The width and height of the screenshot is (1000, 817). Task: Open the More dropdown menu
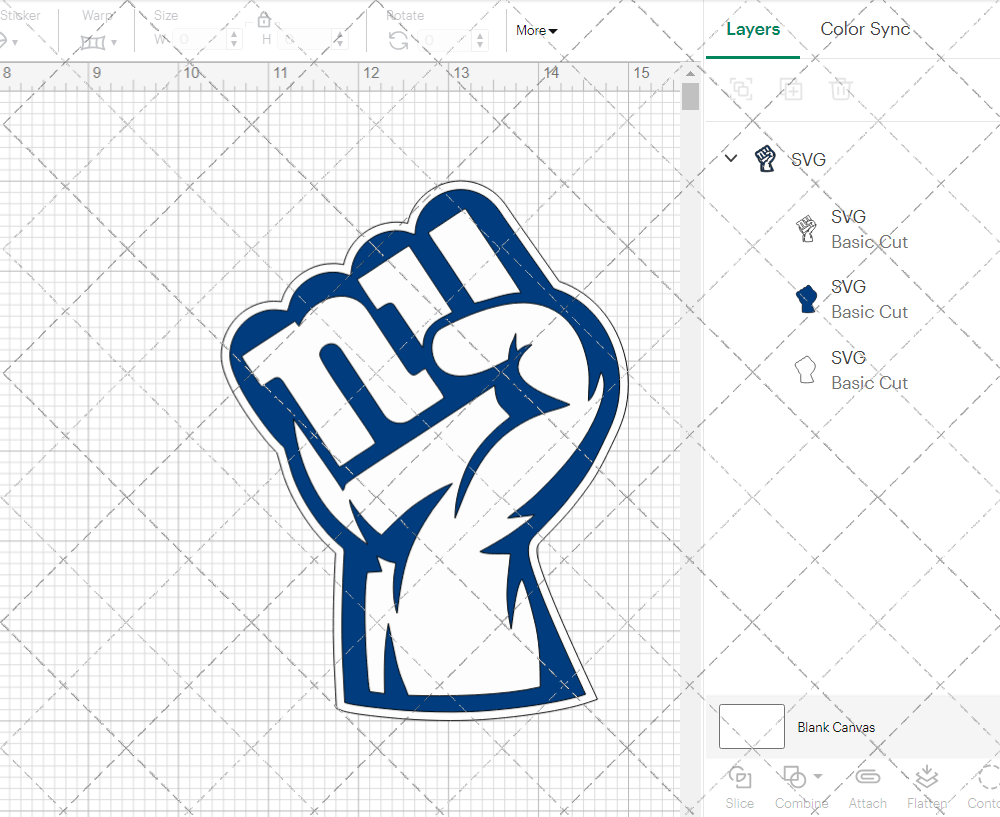[x=536, y=31]
